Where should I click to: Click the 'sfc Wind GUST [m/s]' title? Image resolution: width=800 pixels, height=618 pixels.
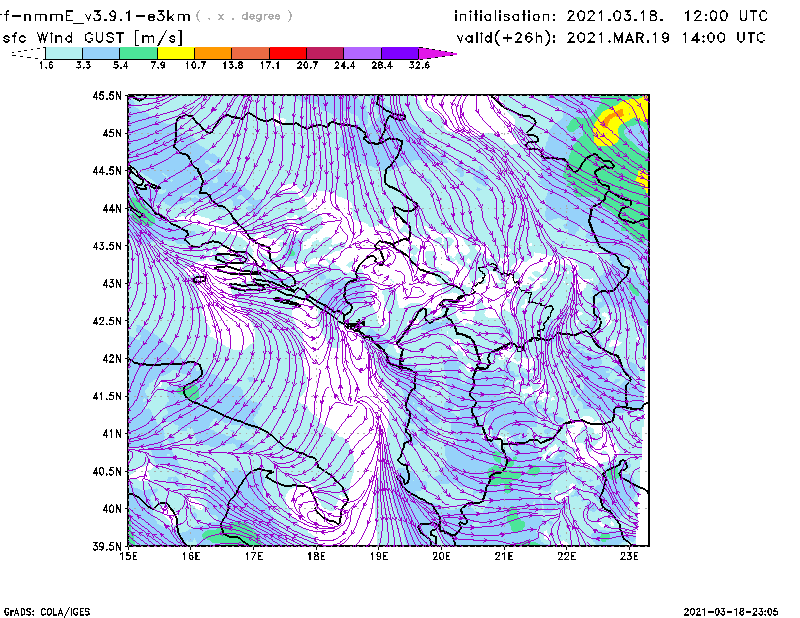pos(92,38)
